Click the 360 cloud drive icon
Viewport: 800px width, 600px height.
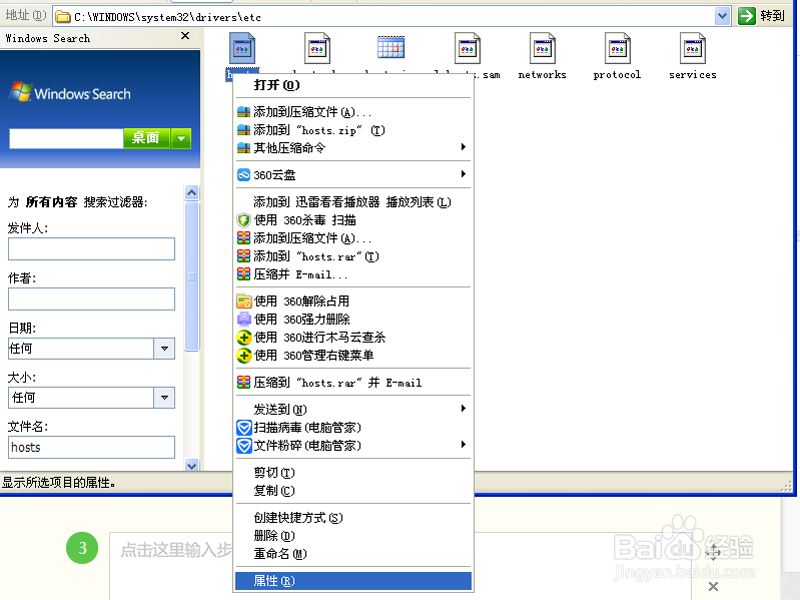(x=244, y=175)
